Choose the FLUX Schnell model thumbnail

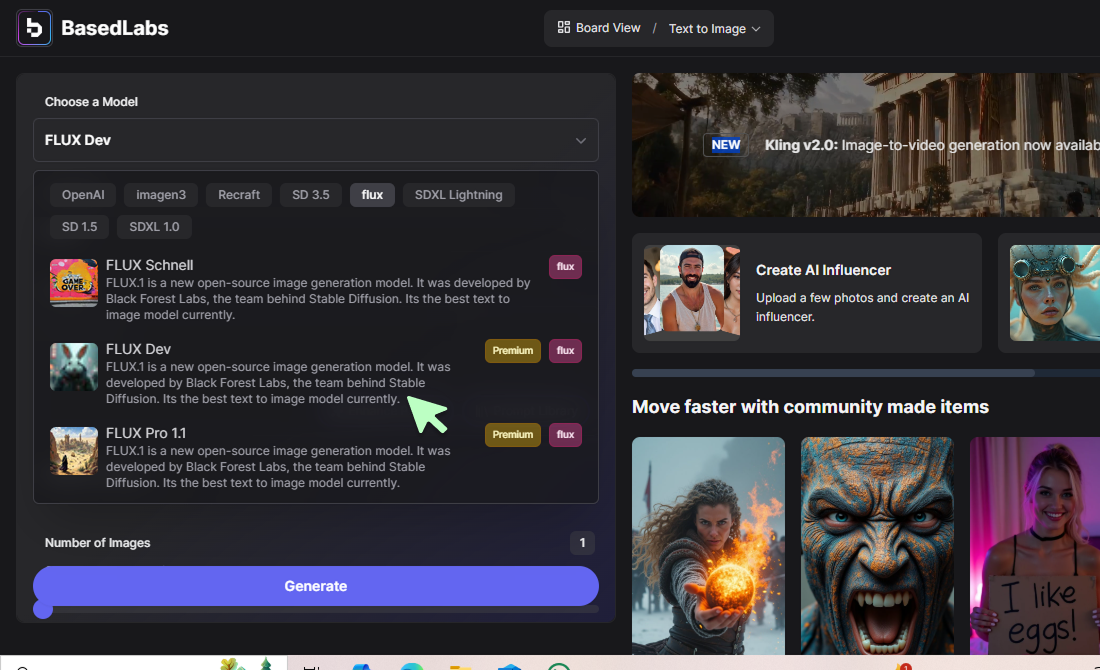point(74,283)
